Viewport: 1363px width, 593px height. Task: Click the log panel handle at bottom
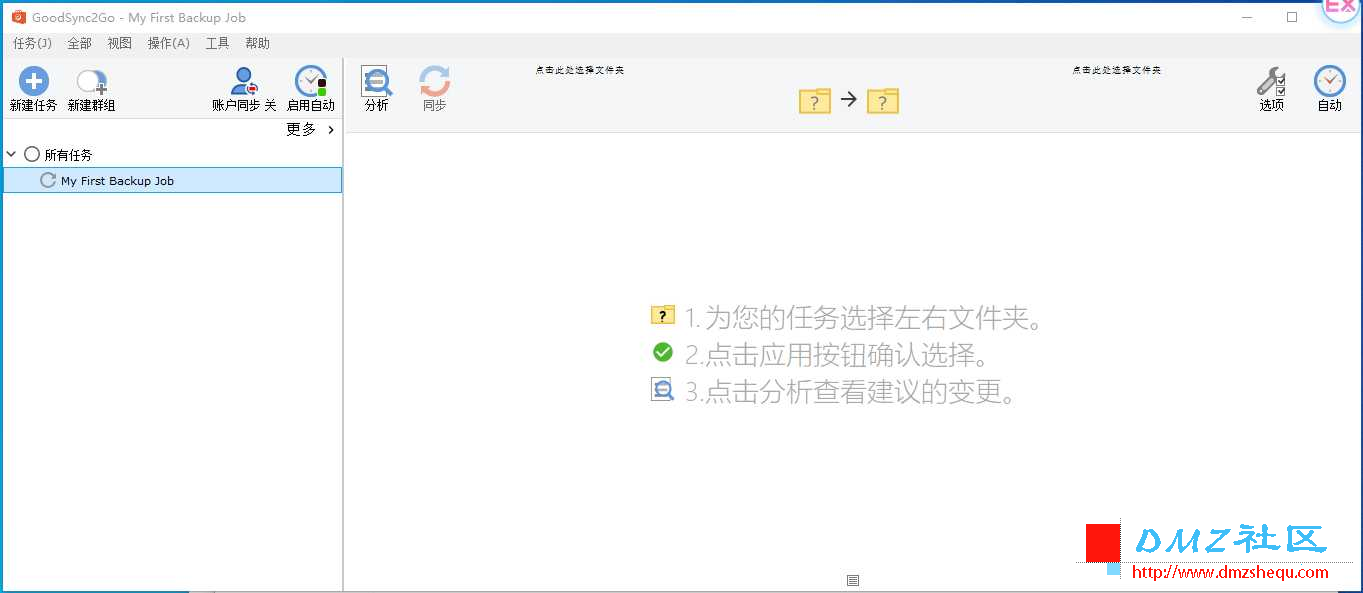click(853, 580)
